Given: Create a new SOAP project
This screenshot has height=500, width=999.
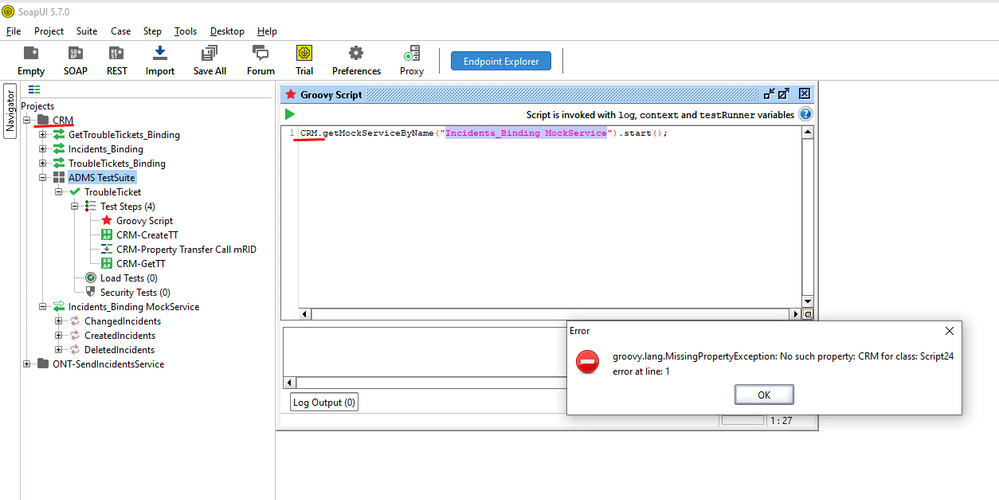Looking at the screenshot, I should tap(75, 54).
